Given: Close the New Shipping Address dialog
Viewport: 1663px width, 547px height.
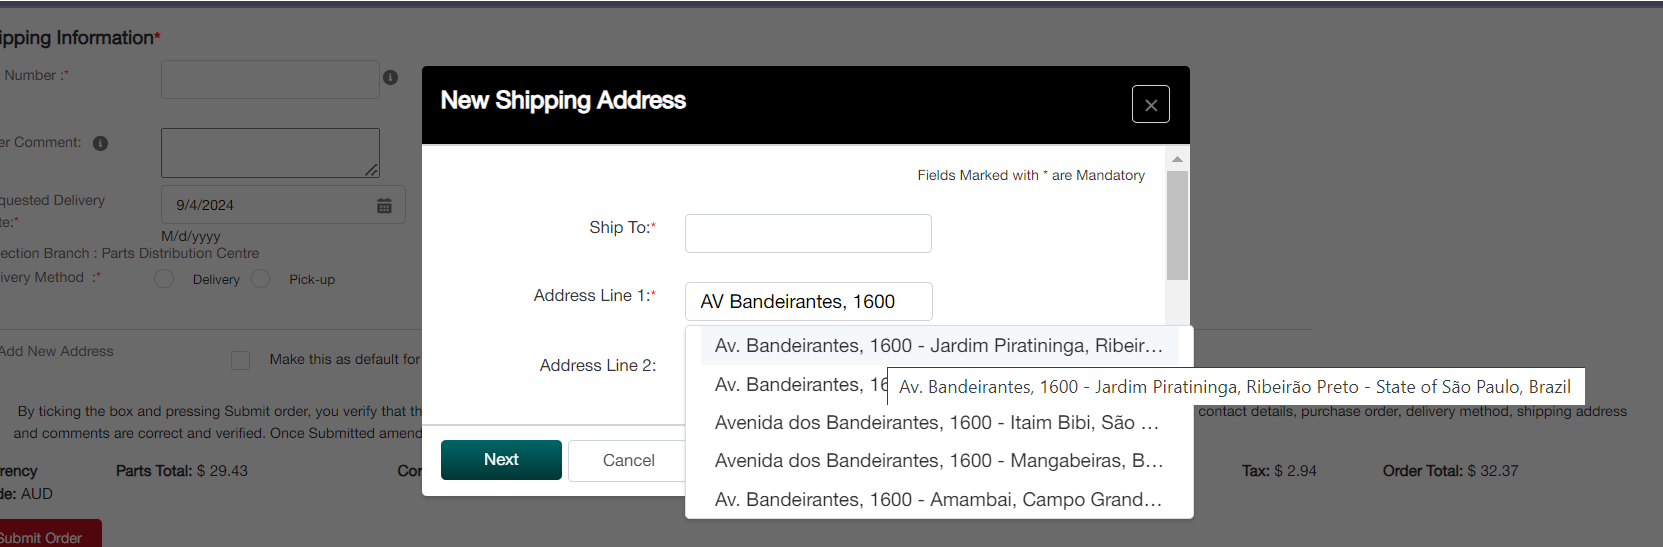Looking at the screenshot, I should pos(1150,104).
